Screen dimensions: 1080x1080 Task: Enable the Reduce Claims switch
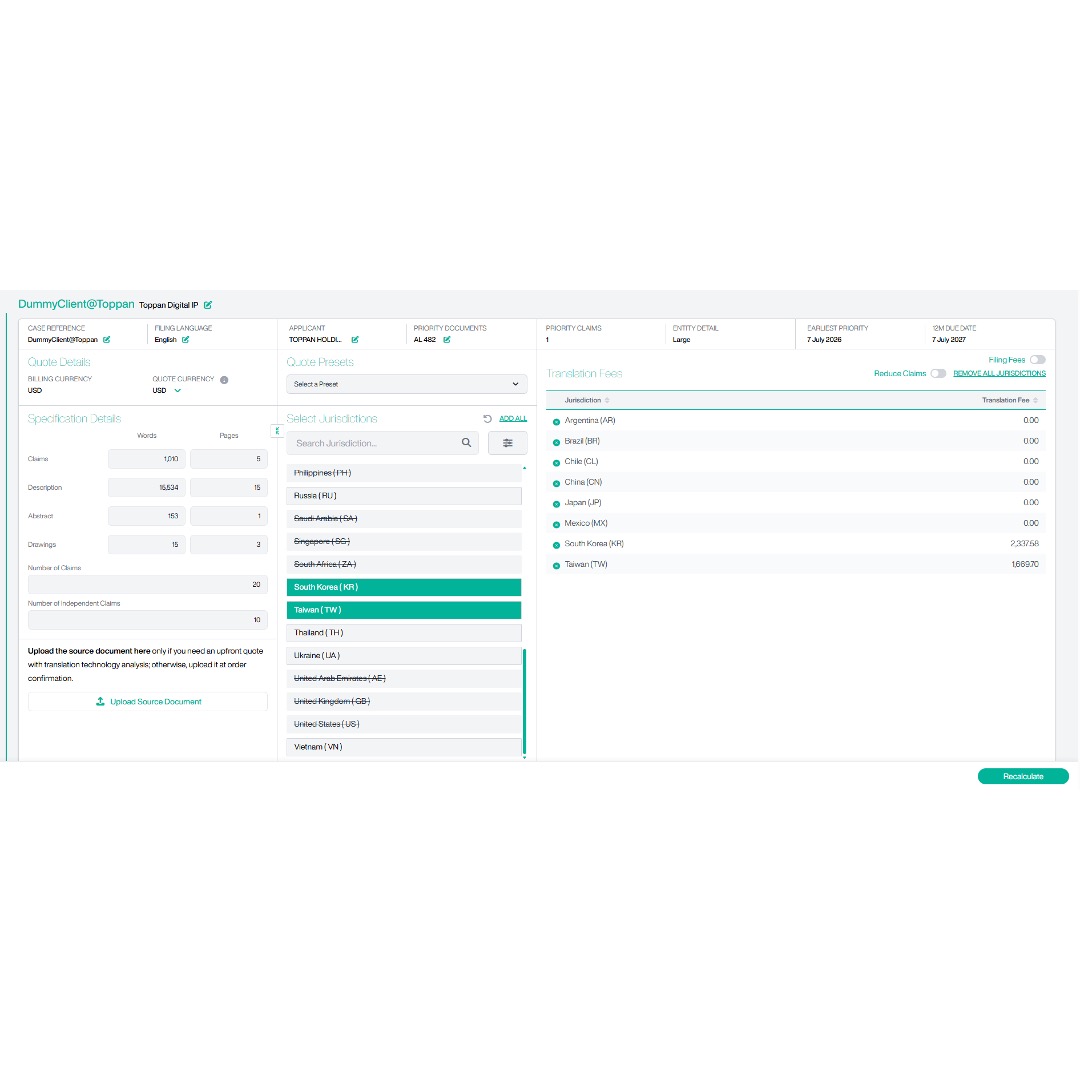pyautogui.click(x=937, y=373)
